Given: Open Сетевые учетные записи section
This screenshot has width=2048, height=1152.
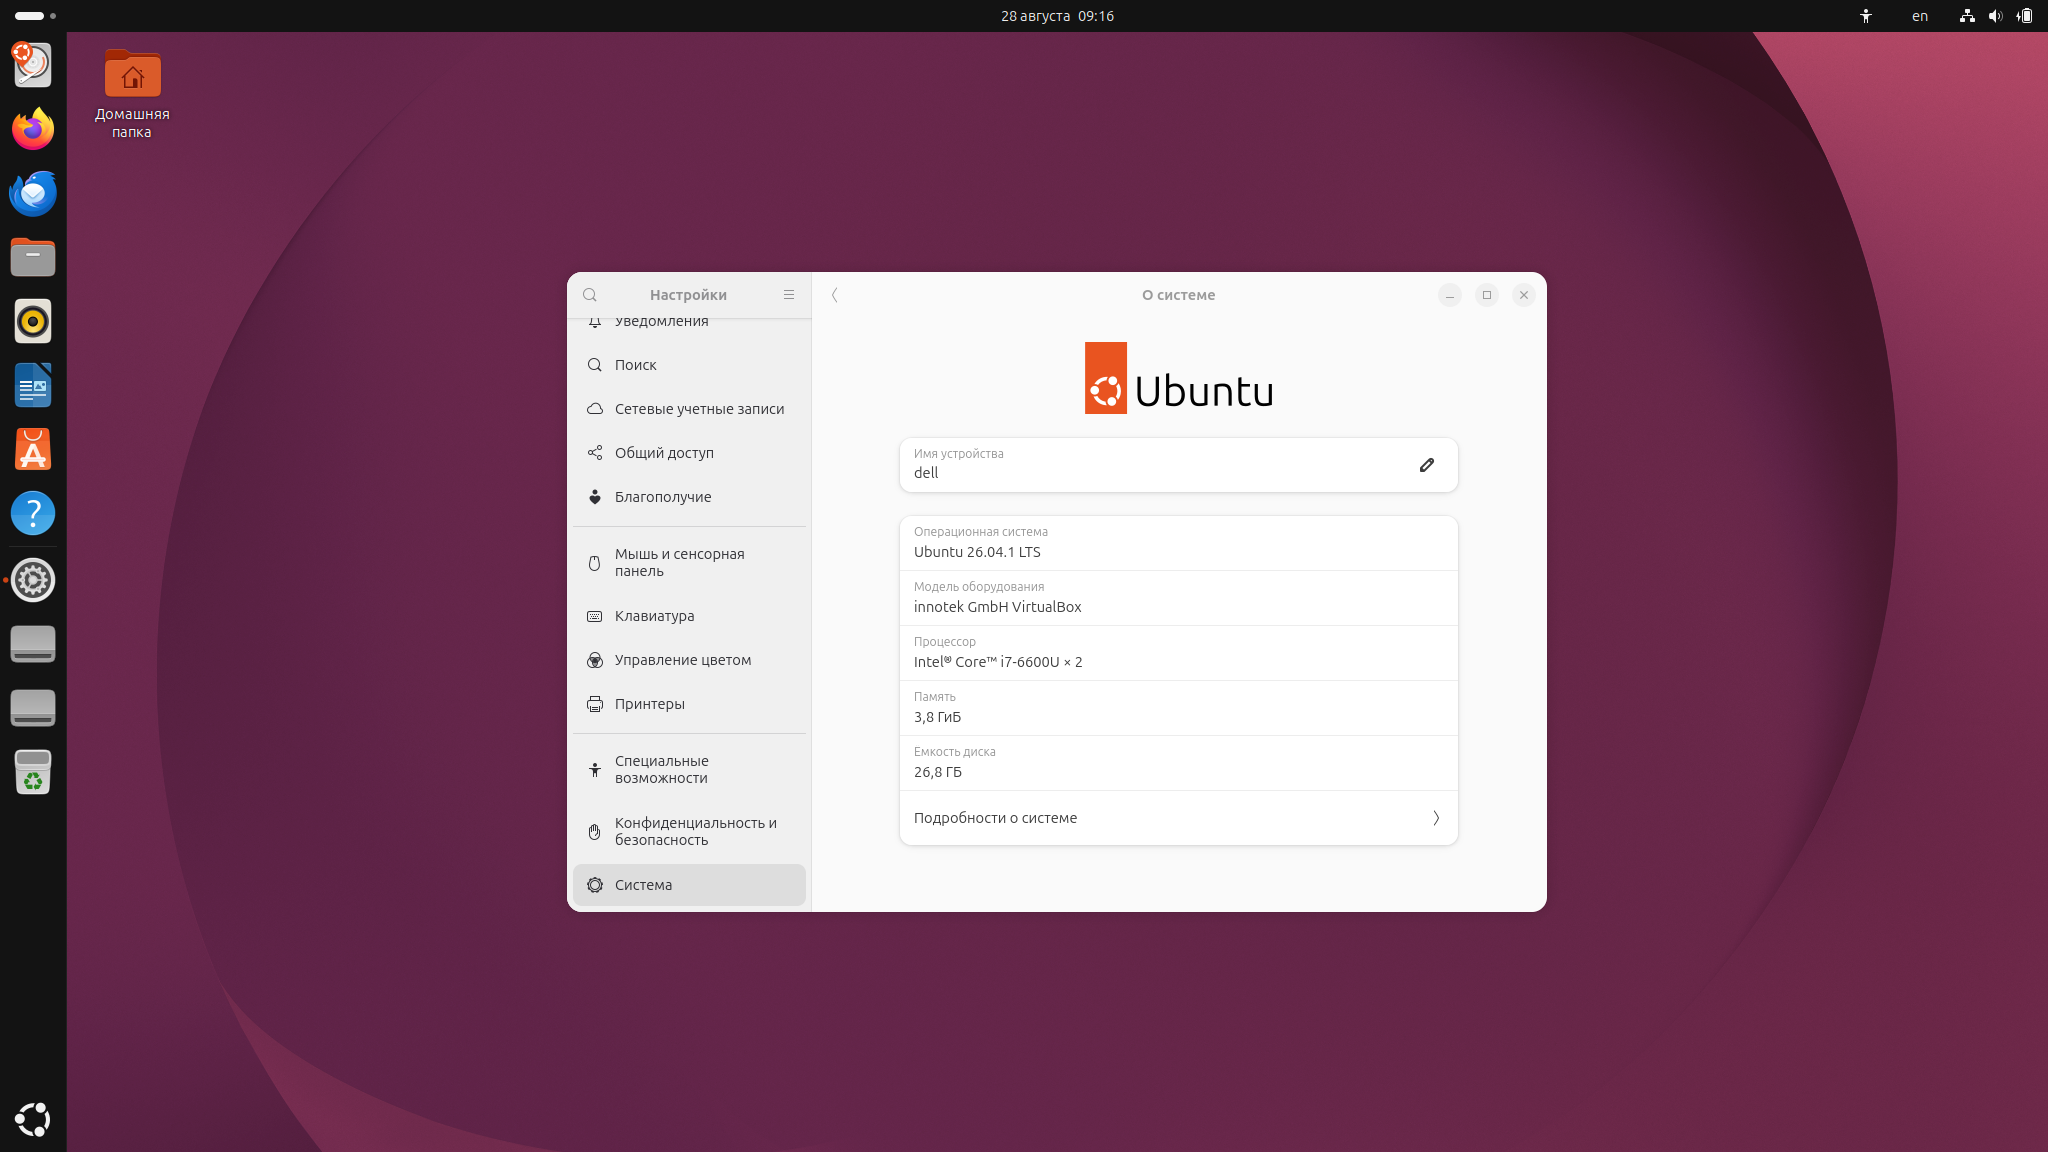Looking at the screenshot, I should (689, 409).
